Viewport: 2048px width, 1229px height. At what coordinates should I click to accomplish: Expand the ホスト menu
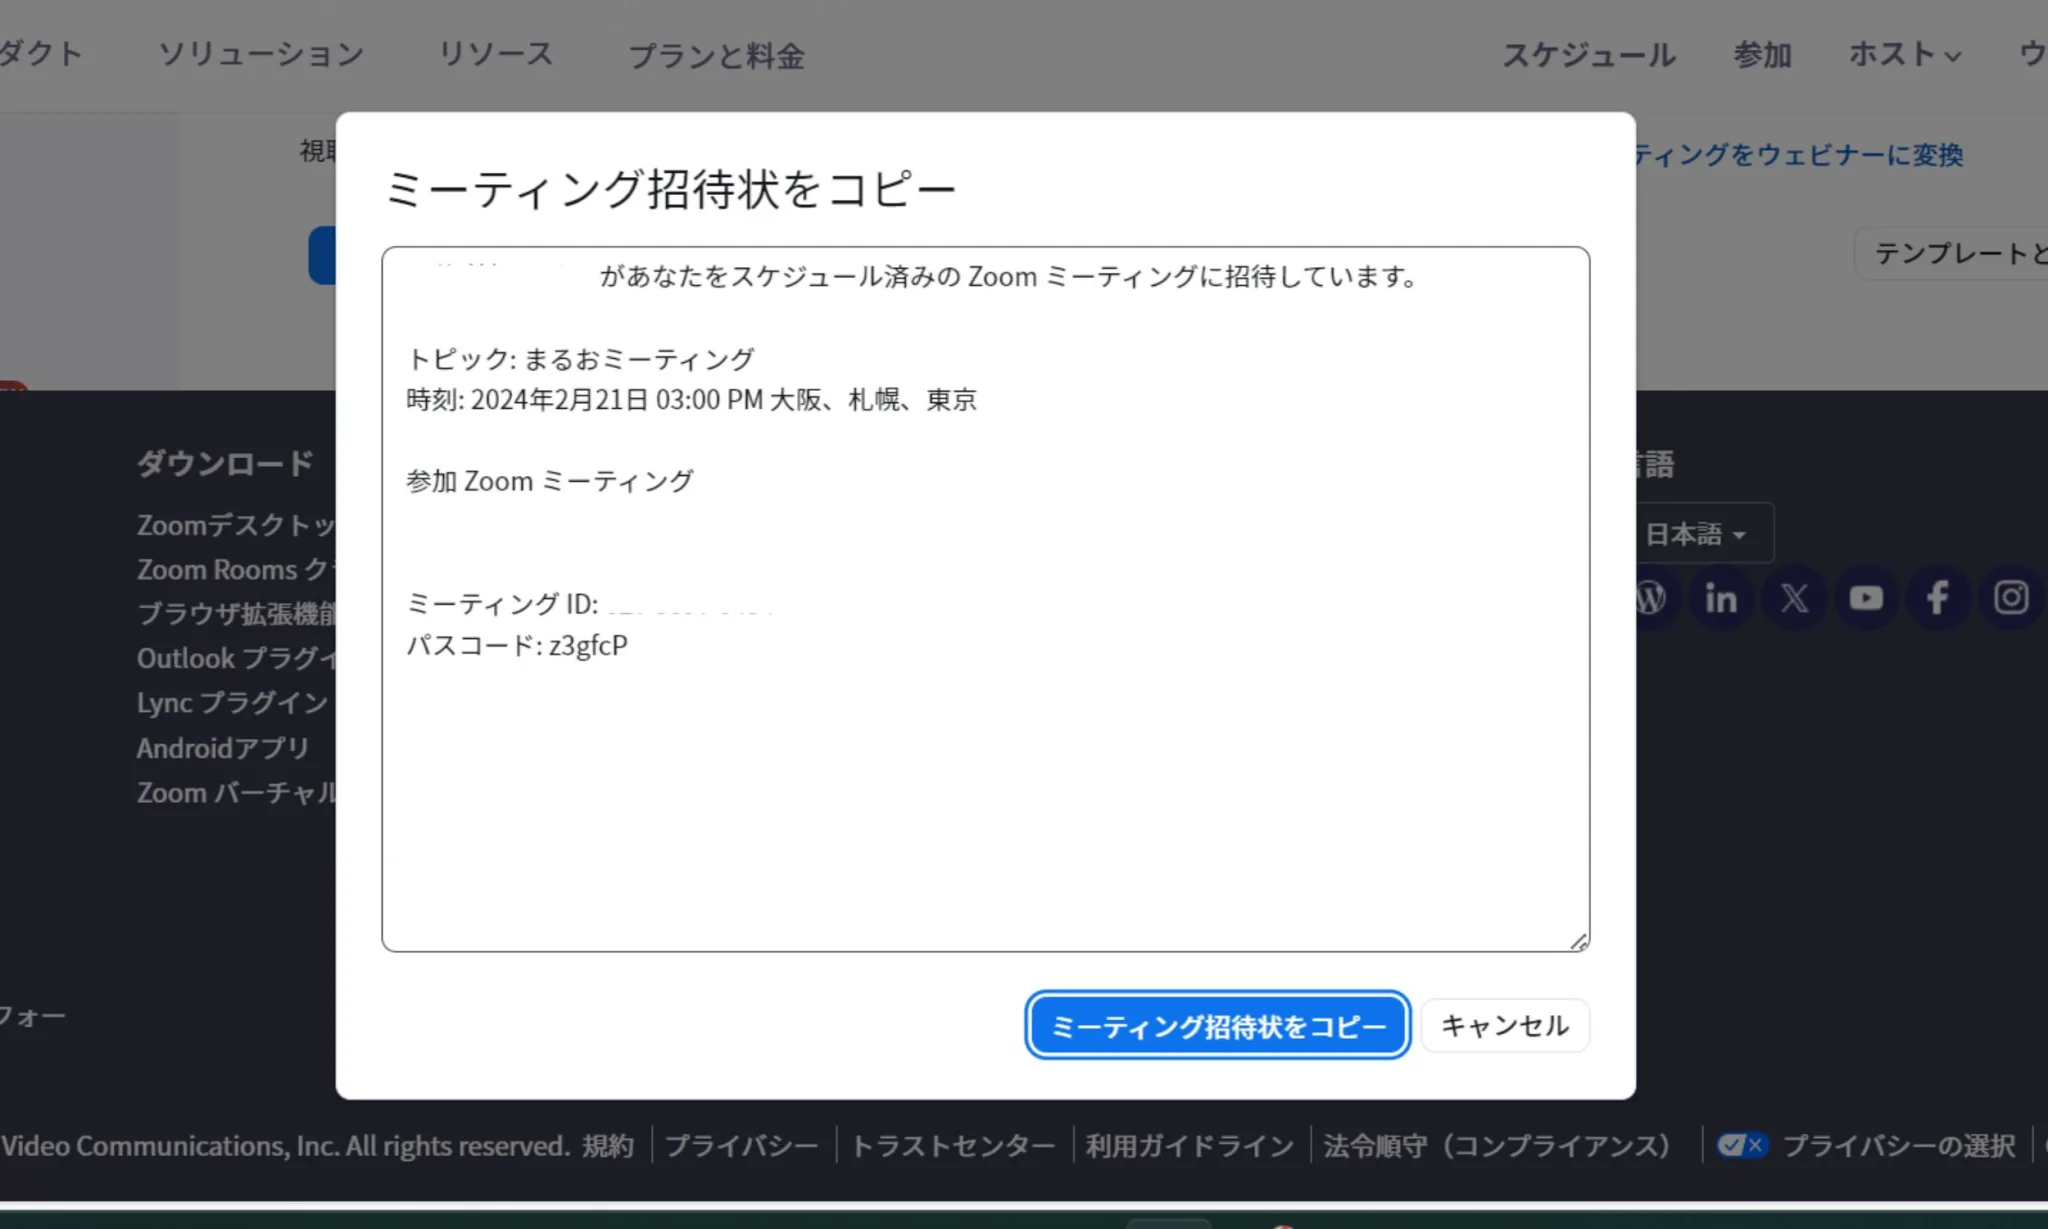point(1905,54)
